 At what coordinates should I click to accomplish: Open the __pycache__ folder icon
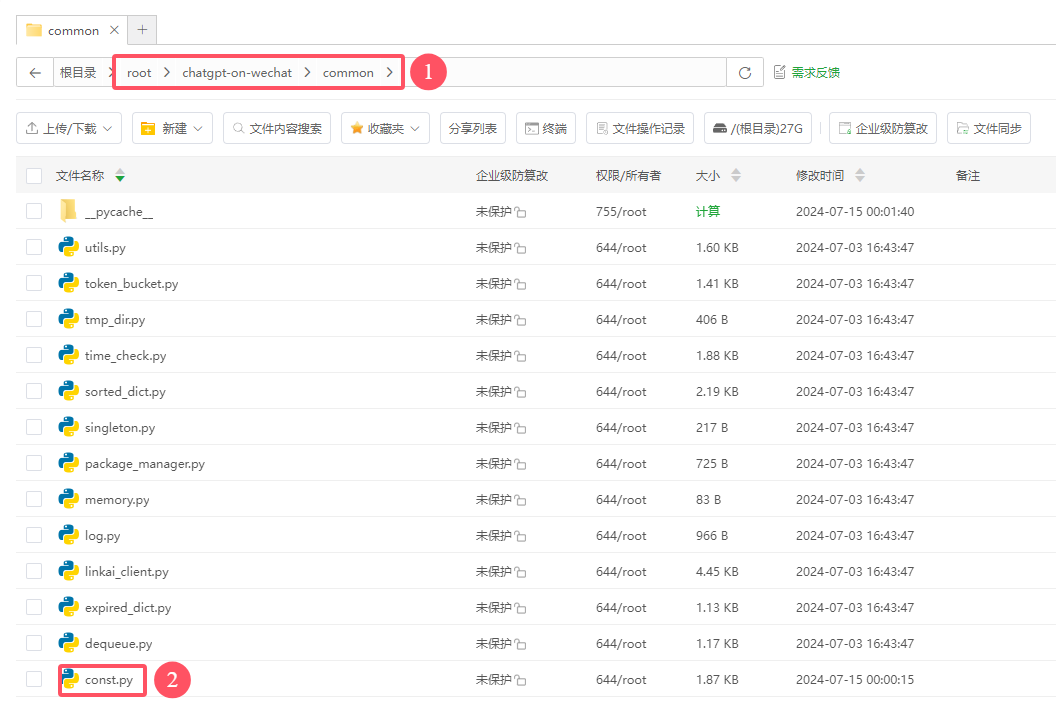point(69,211)
